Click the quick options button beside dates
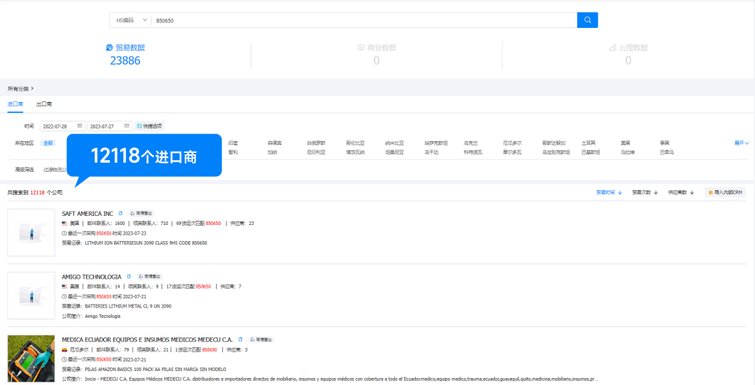 pos(150,126)
